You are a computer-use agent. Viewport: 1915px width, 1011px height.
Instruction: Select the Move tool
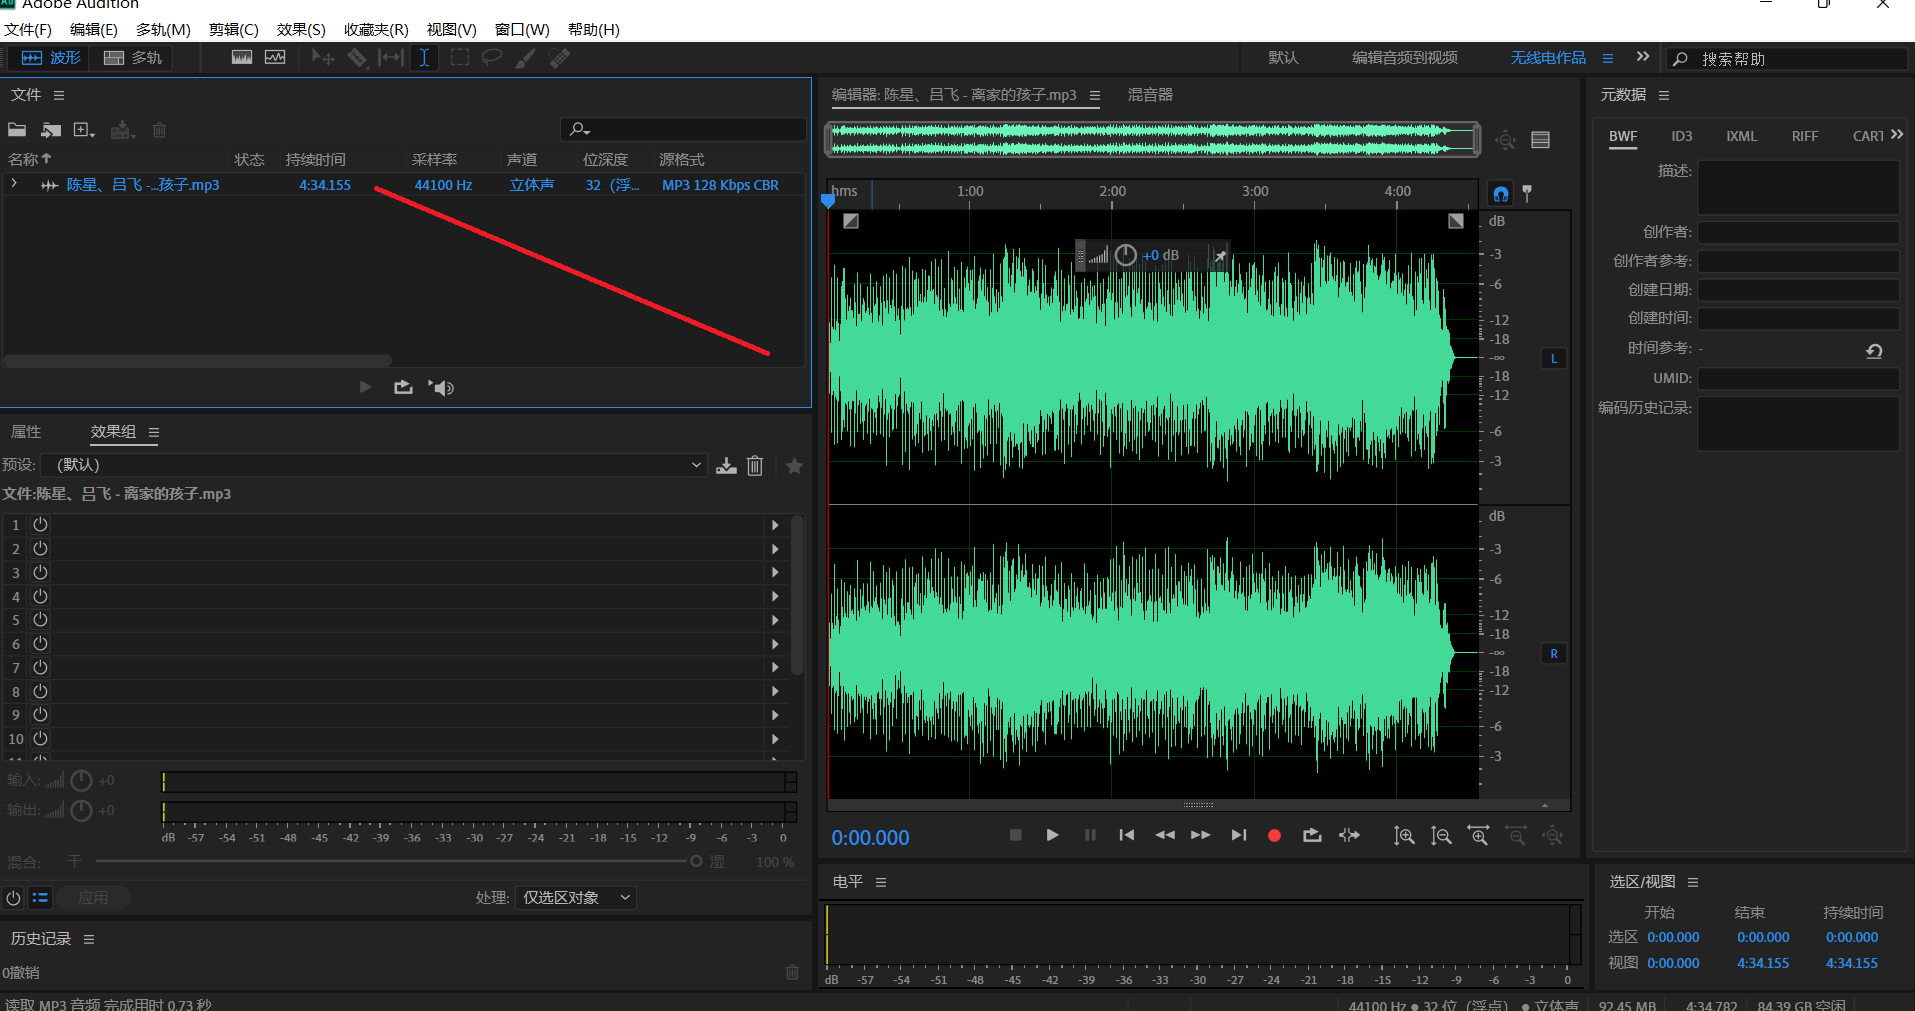tap(322, 57)
